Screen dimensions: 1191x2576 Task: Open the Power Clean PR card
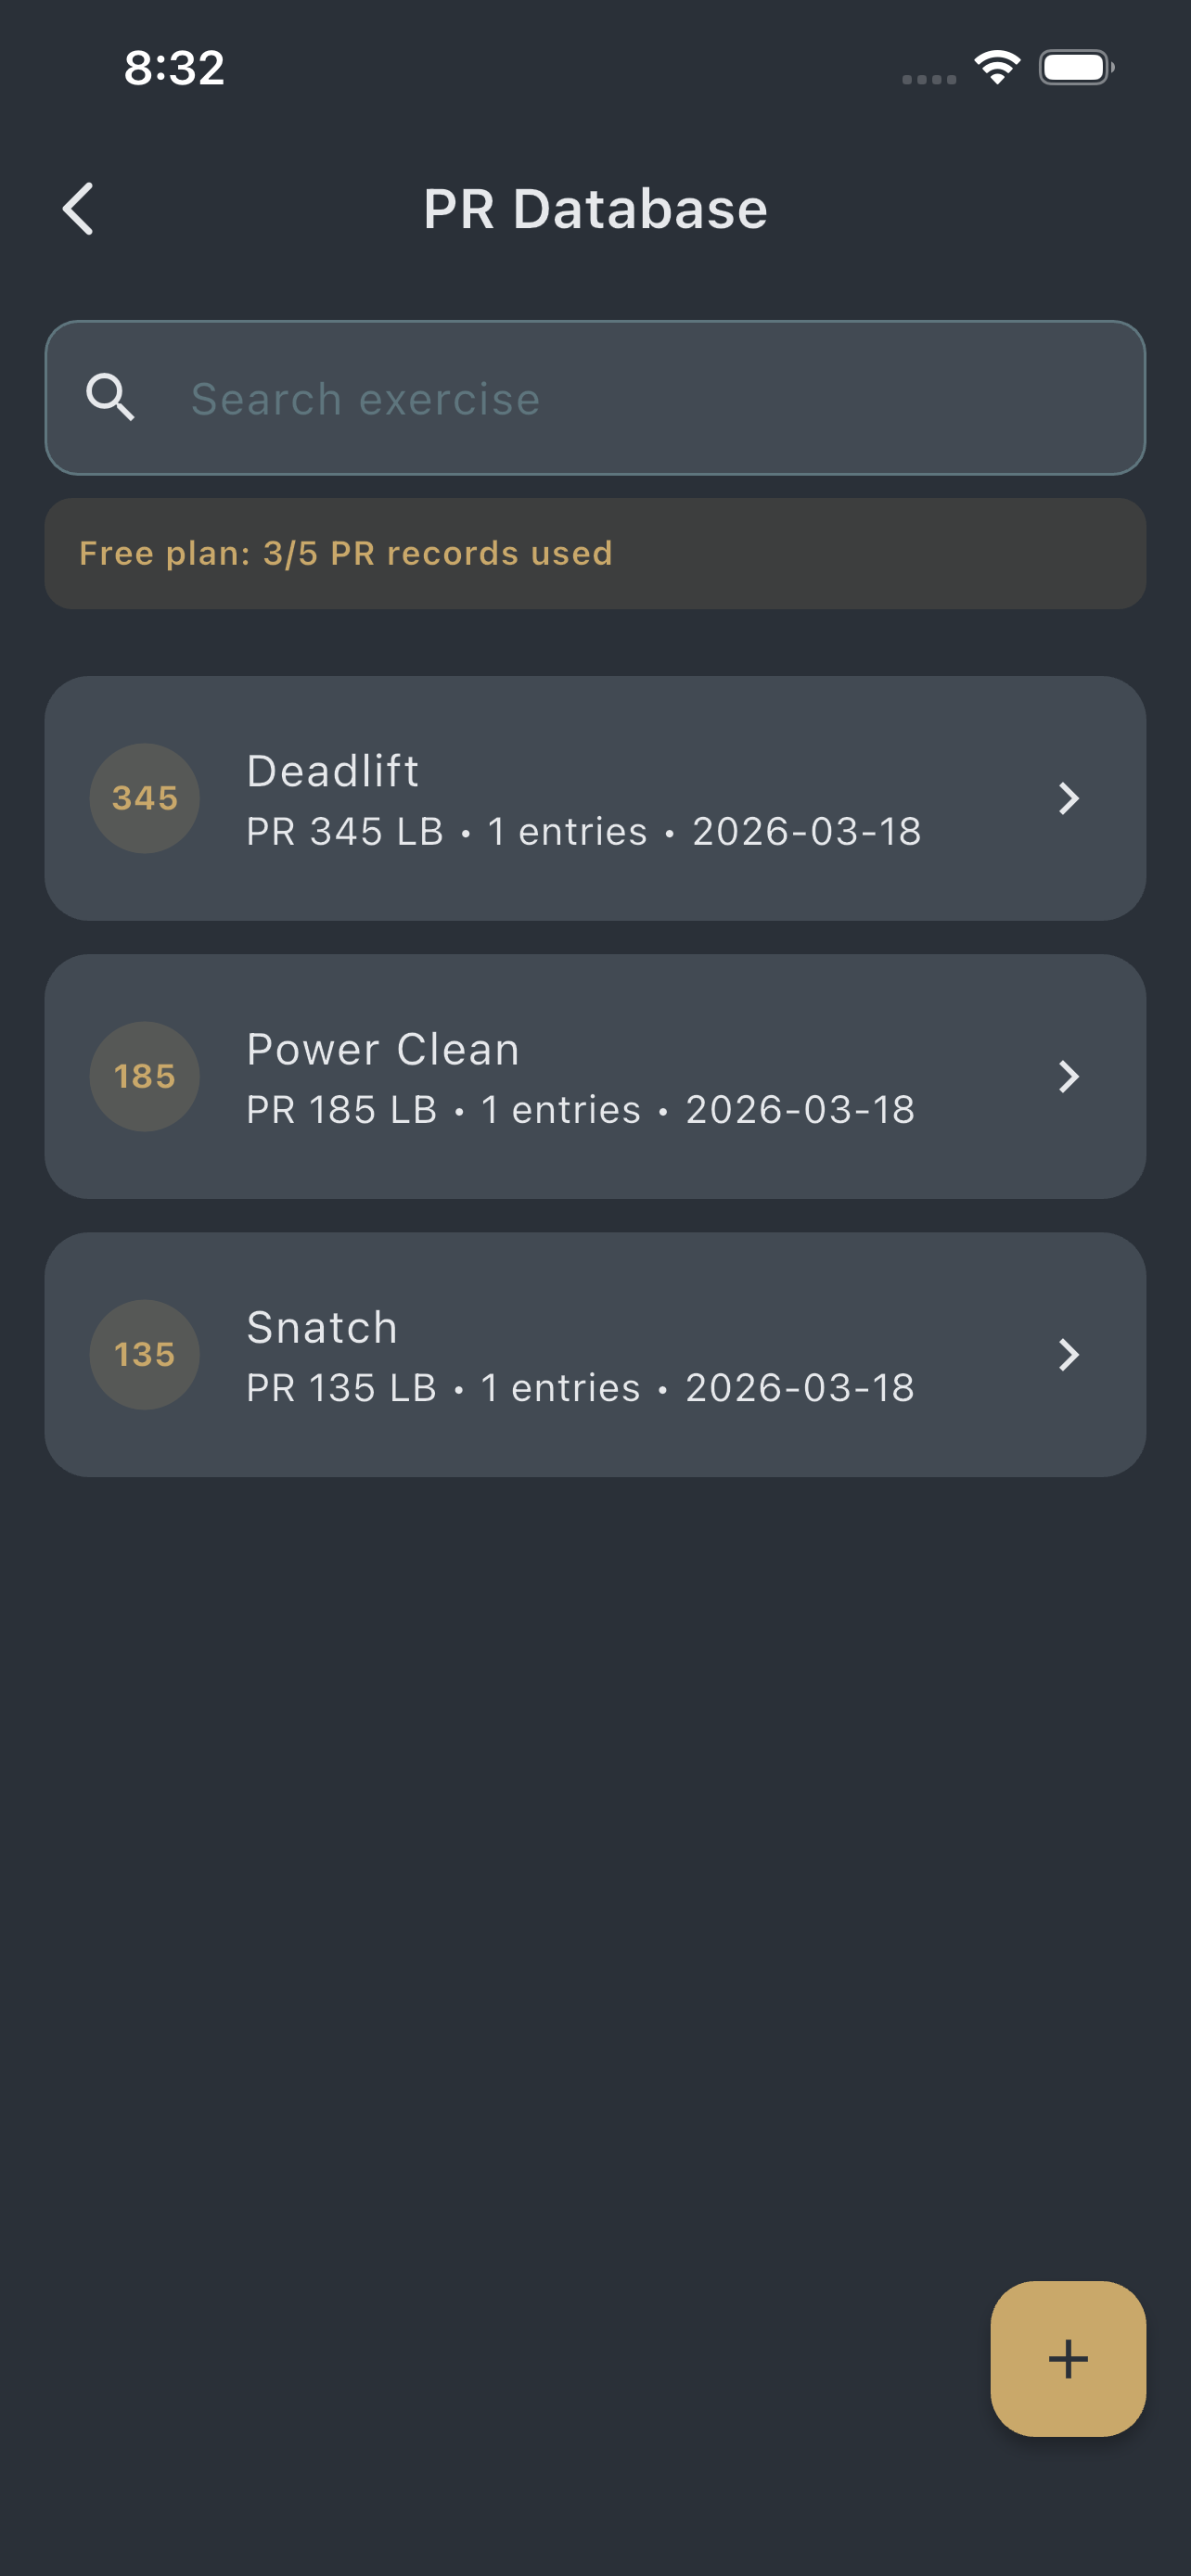595,1076
